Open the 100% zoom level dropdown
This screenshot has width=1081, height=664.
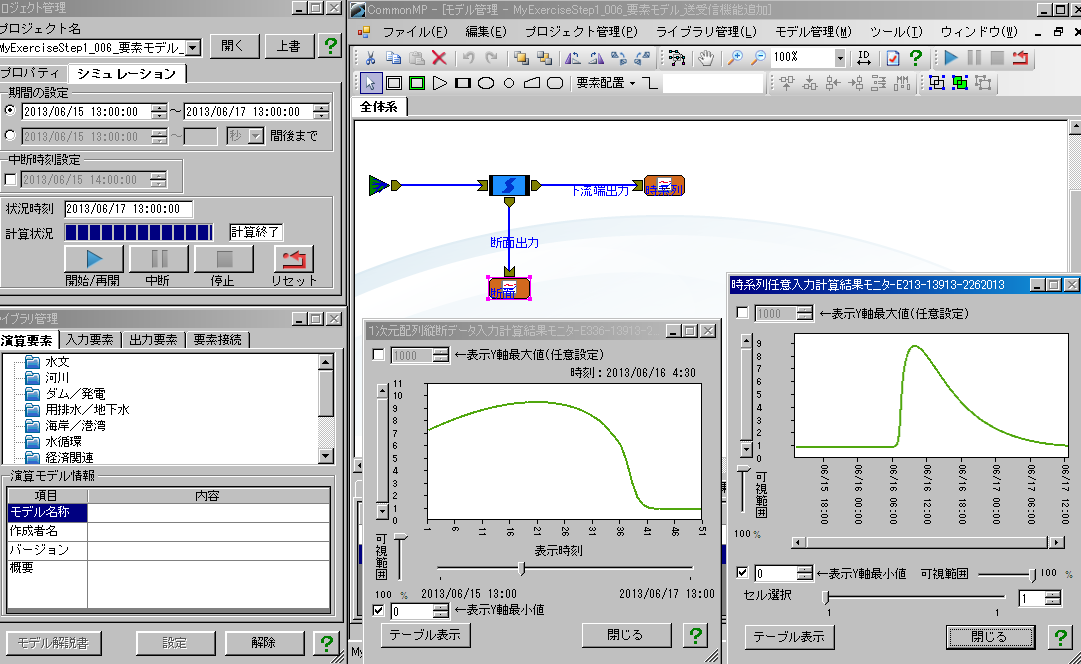(x=839, y=58)
